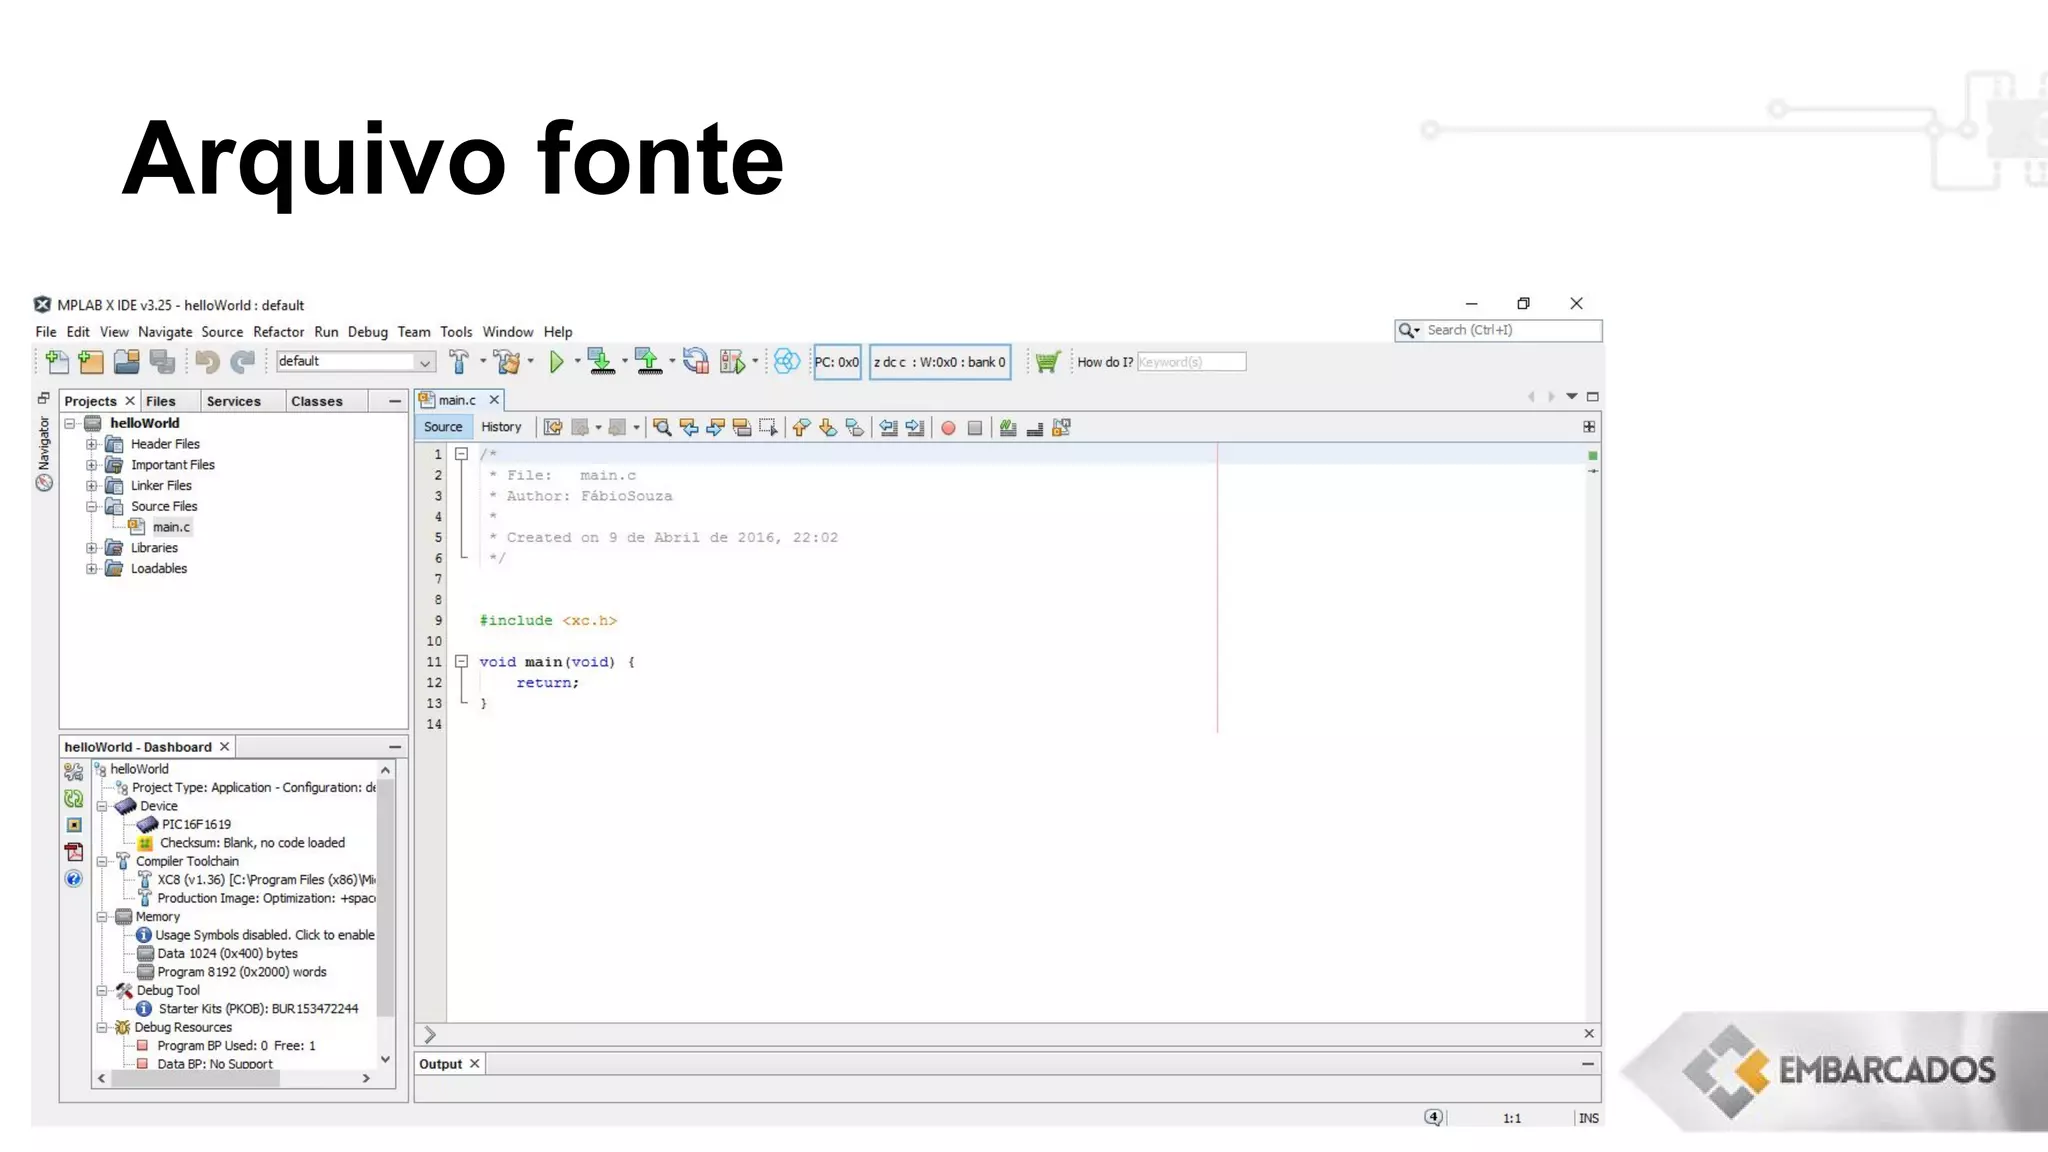Image resolution: width=2048 pixels, height=1152 pixels.
Task: Click the Build Project hammer icon
Action: coord(459,362)
